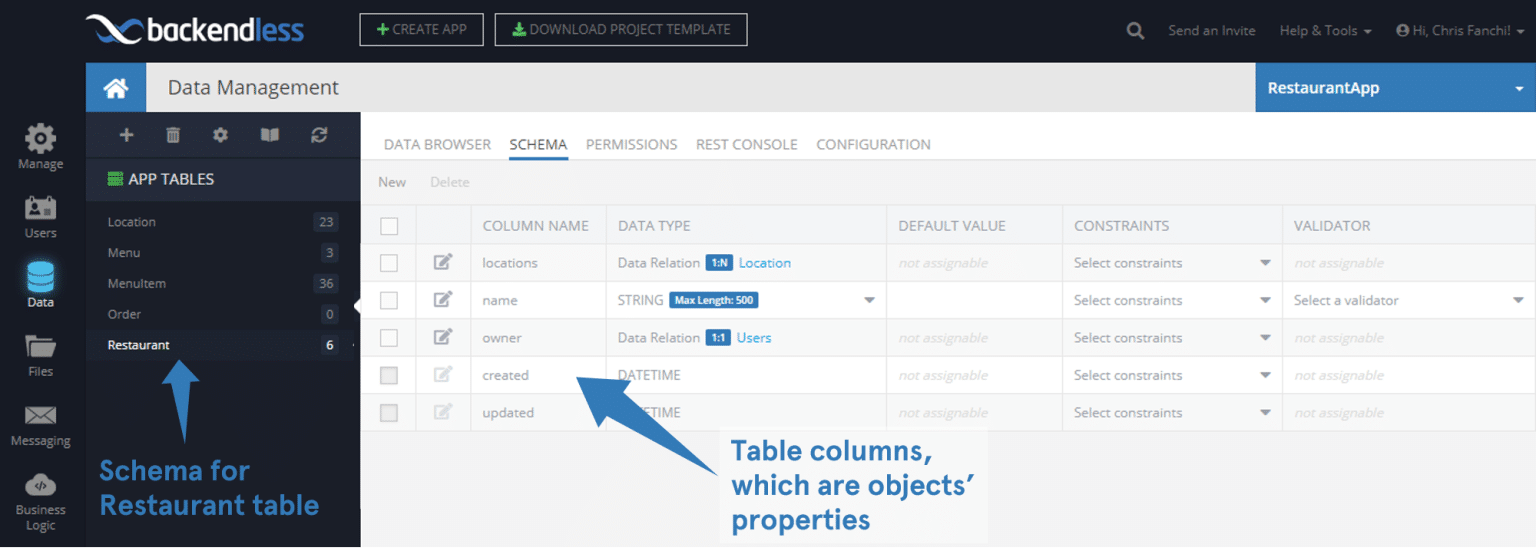Edit the name column
The width and height of the screenshot is (1536, 554).
pyautogui.click(x=442, y=299)
